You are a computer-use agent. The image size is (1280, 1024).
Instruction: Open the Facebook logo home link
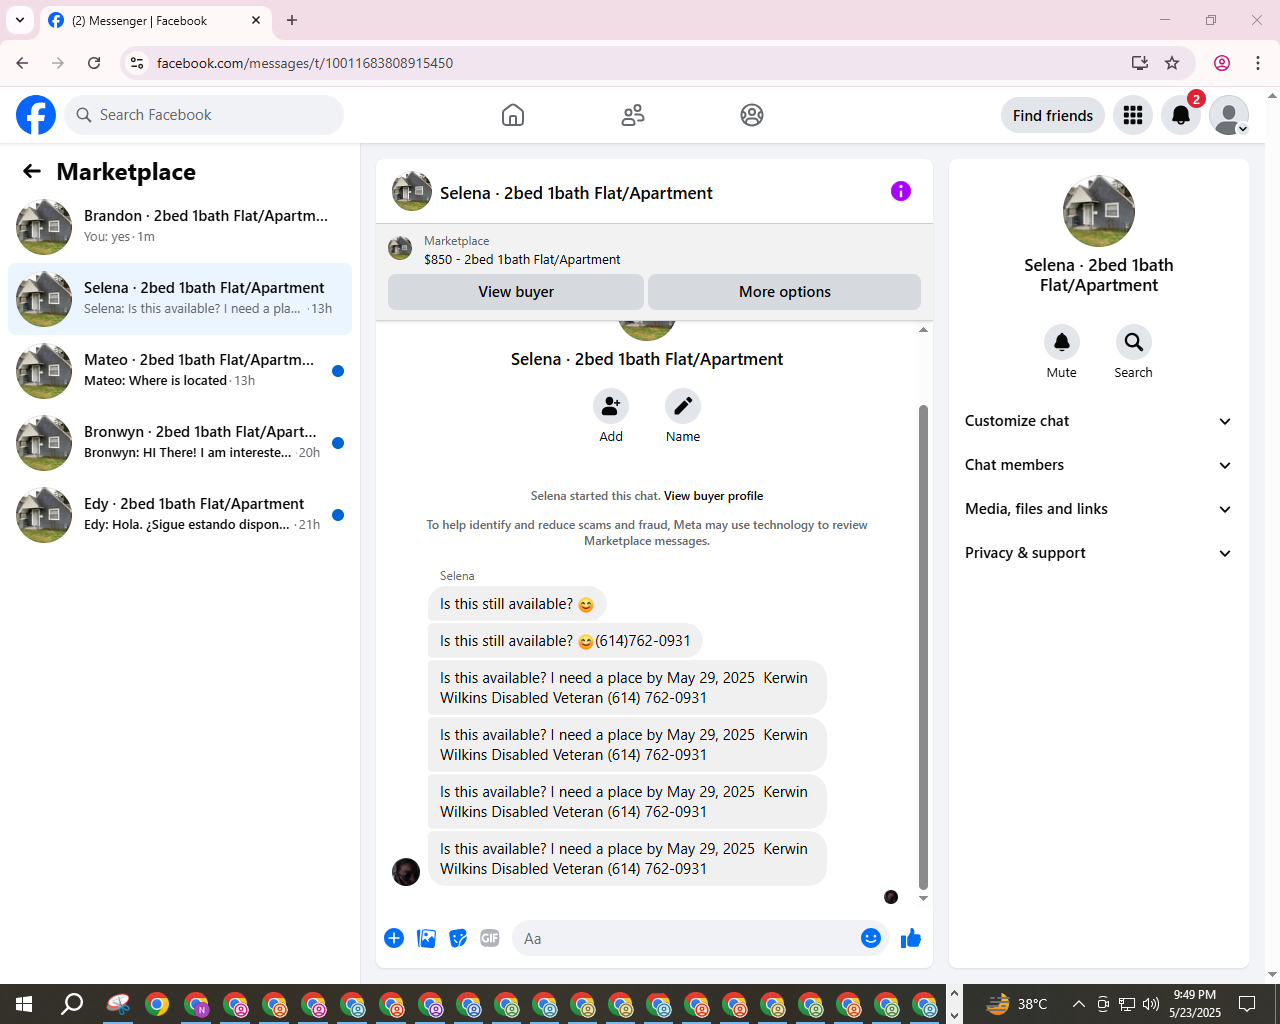[36, 115]
